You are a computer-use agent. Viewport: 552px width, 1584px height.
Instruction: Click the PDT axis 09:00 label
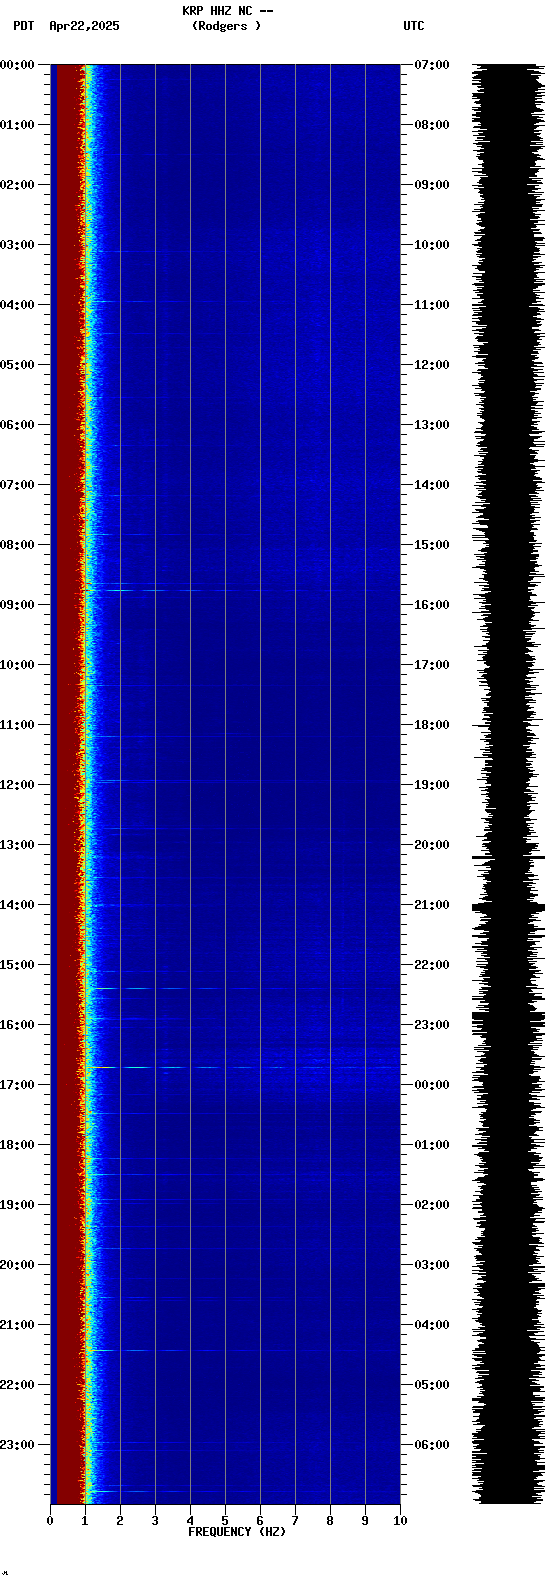17,605
